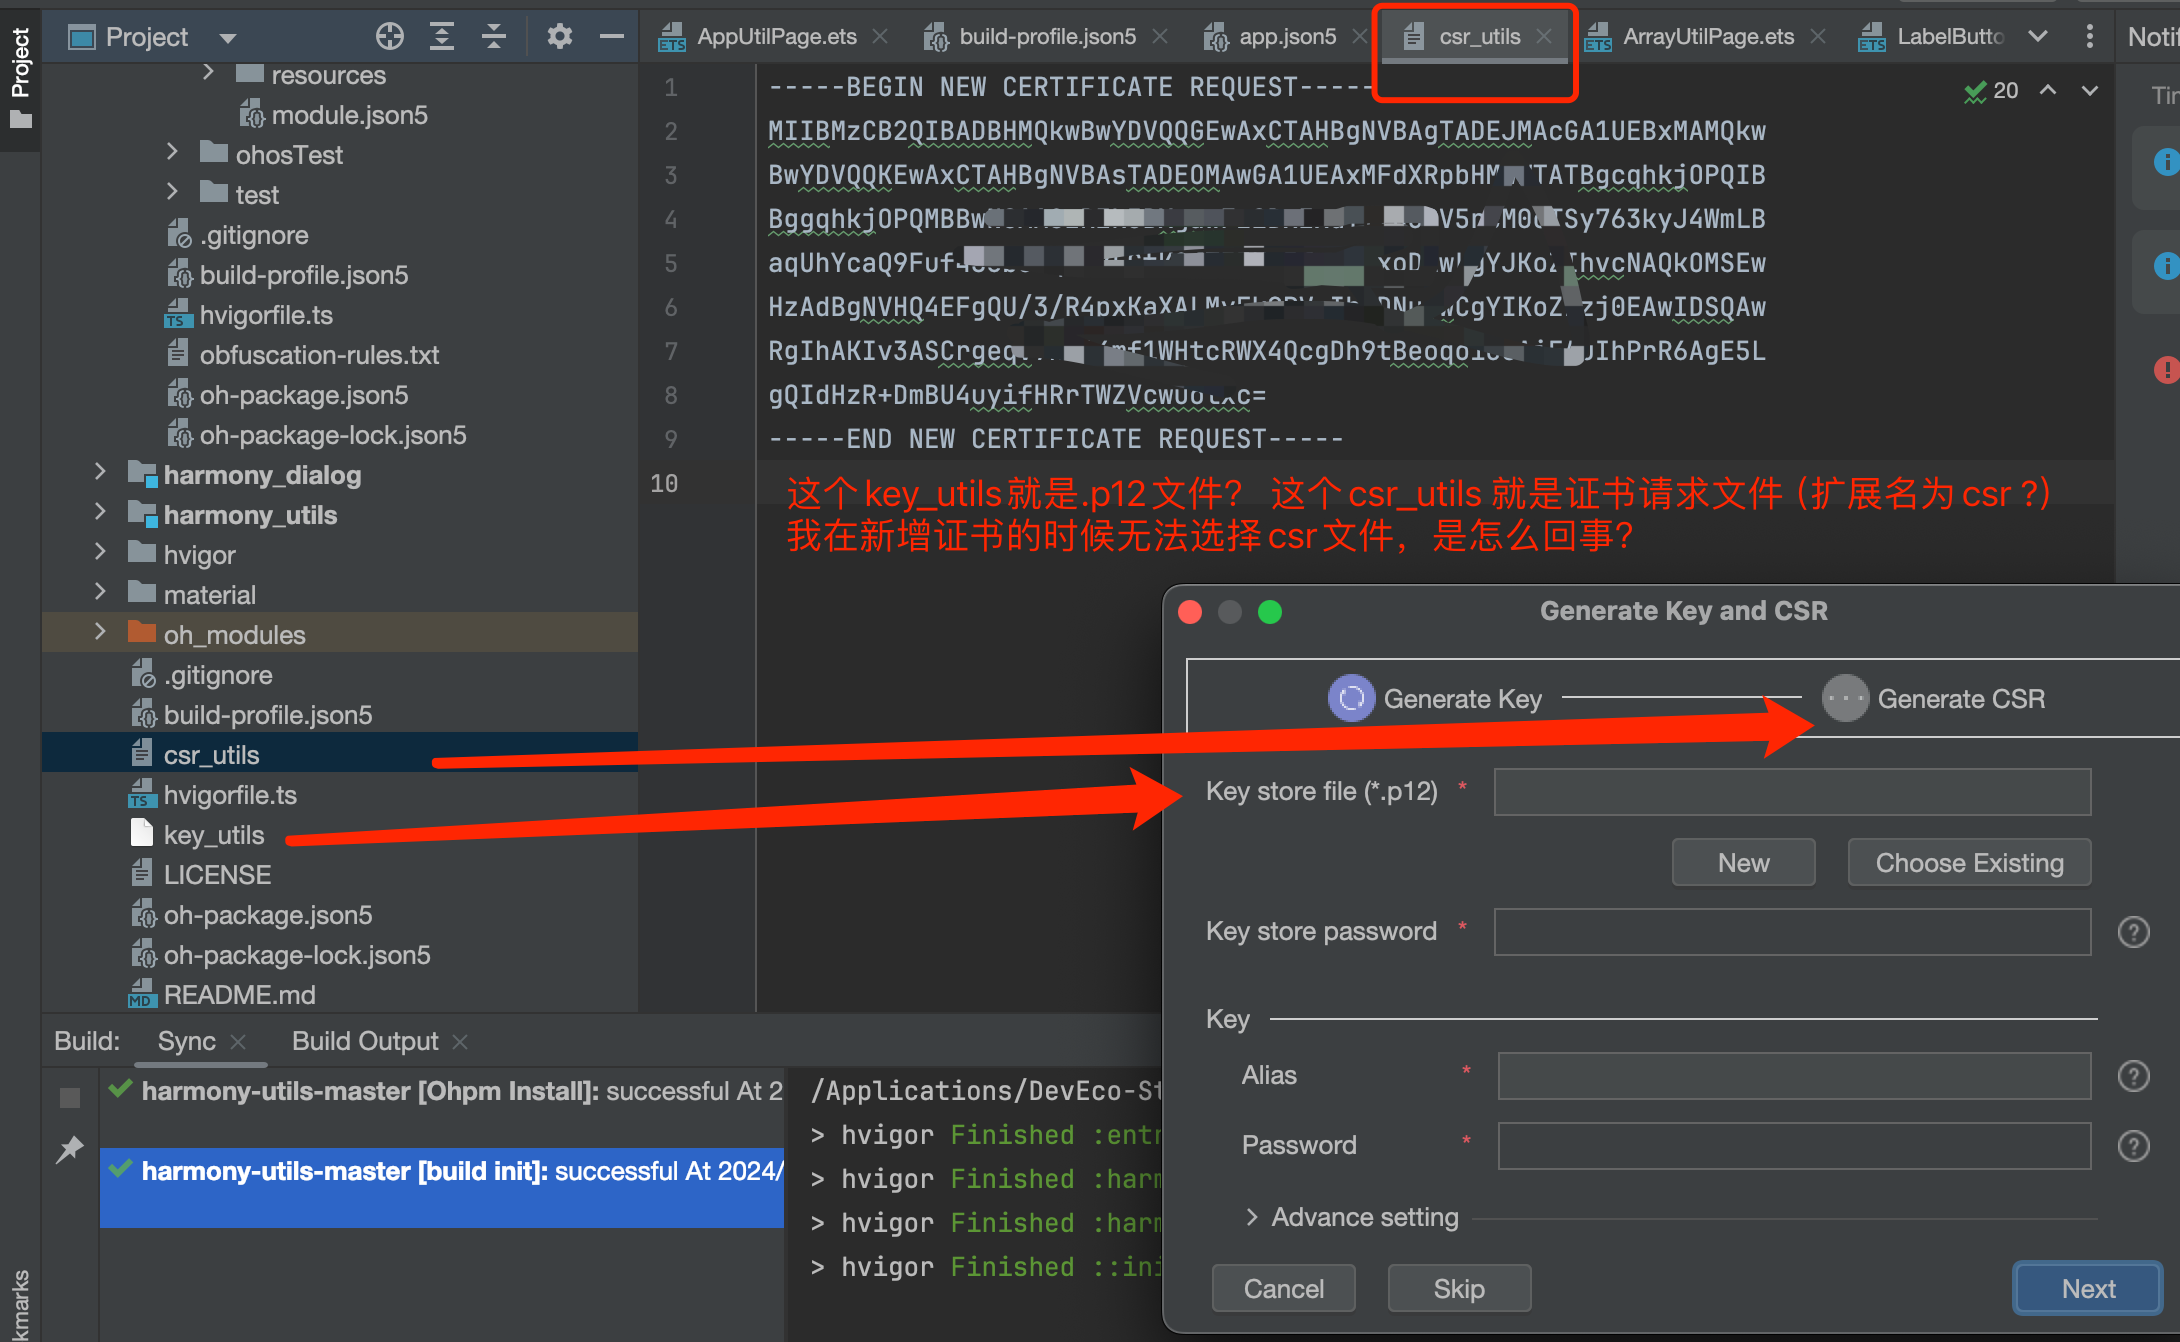Expand the hvigor folder
This screenshot has height=1342, width=2180.
[100, 552]
